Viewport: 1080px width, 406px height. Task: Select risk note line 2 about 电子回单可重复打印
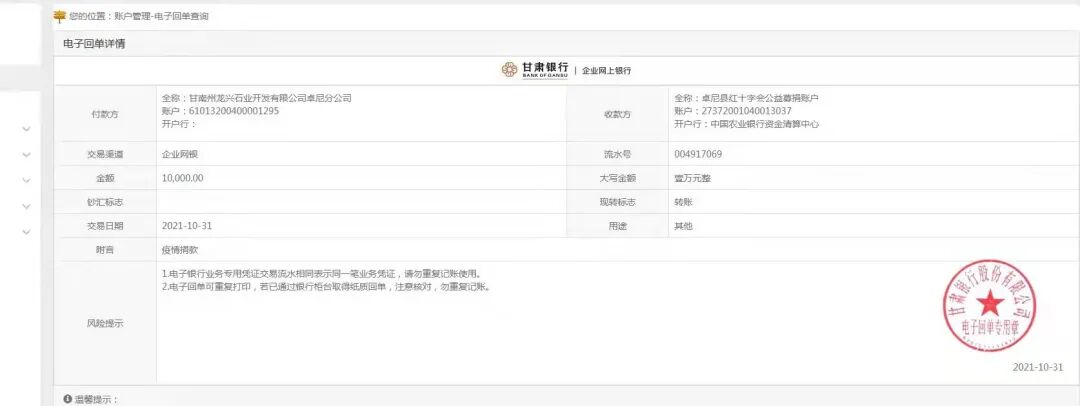tap(326, 287)
